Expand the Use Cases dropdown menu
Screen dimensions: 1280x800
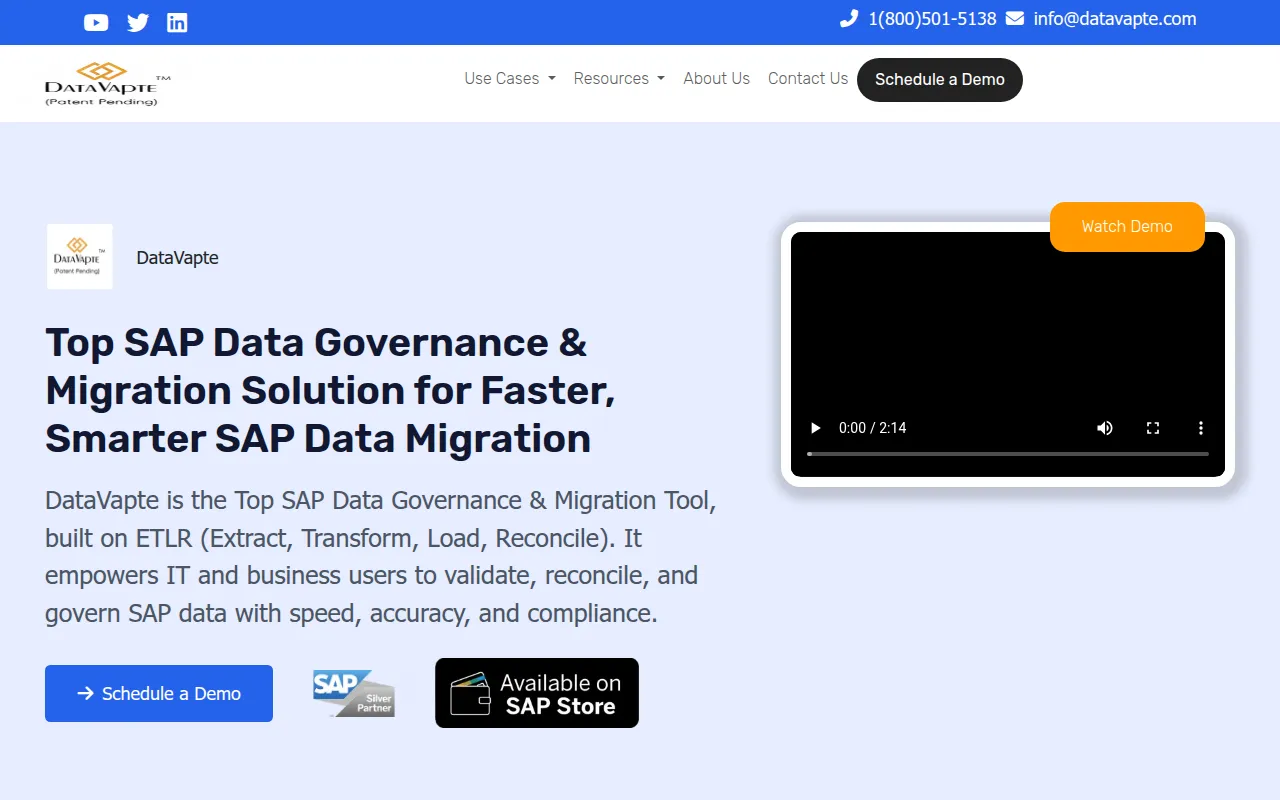(x=509, y=78)
